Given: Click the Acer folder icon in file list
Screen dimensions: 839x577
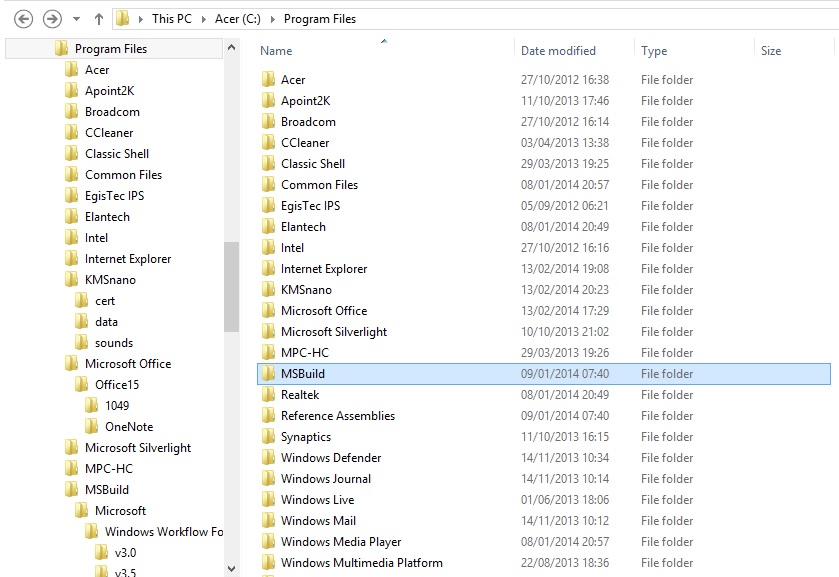Looking at the screenshot, I should (x=269, y=80).
